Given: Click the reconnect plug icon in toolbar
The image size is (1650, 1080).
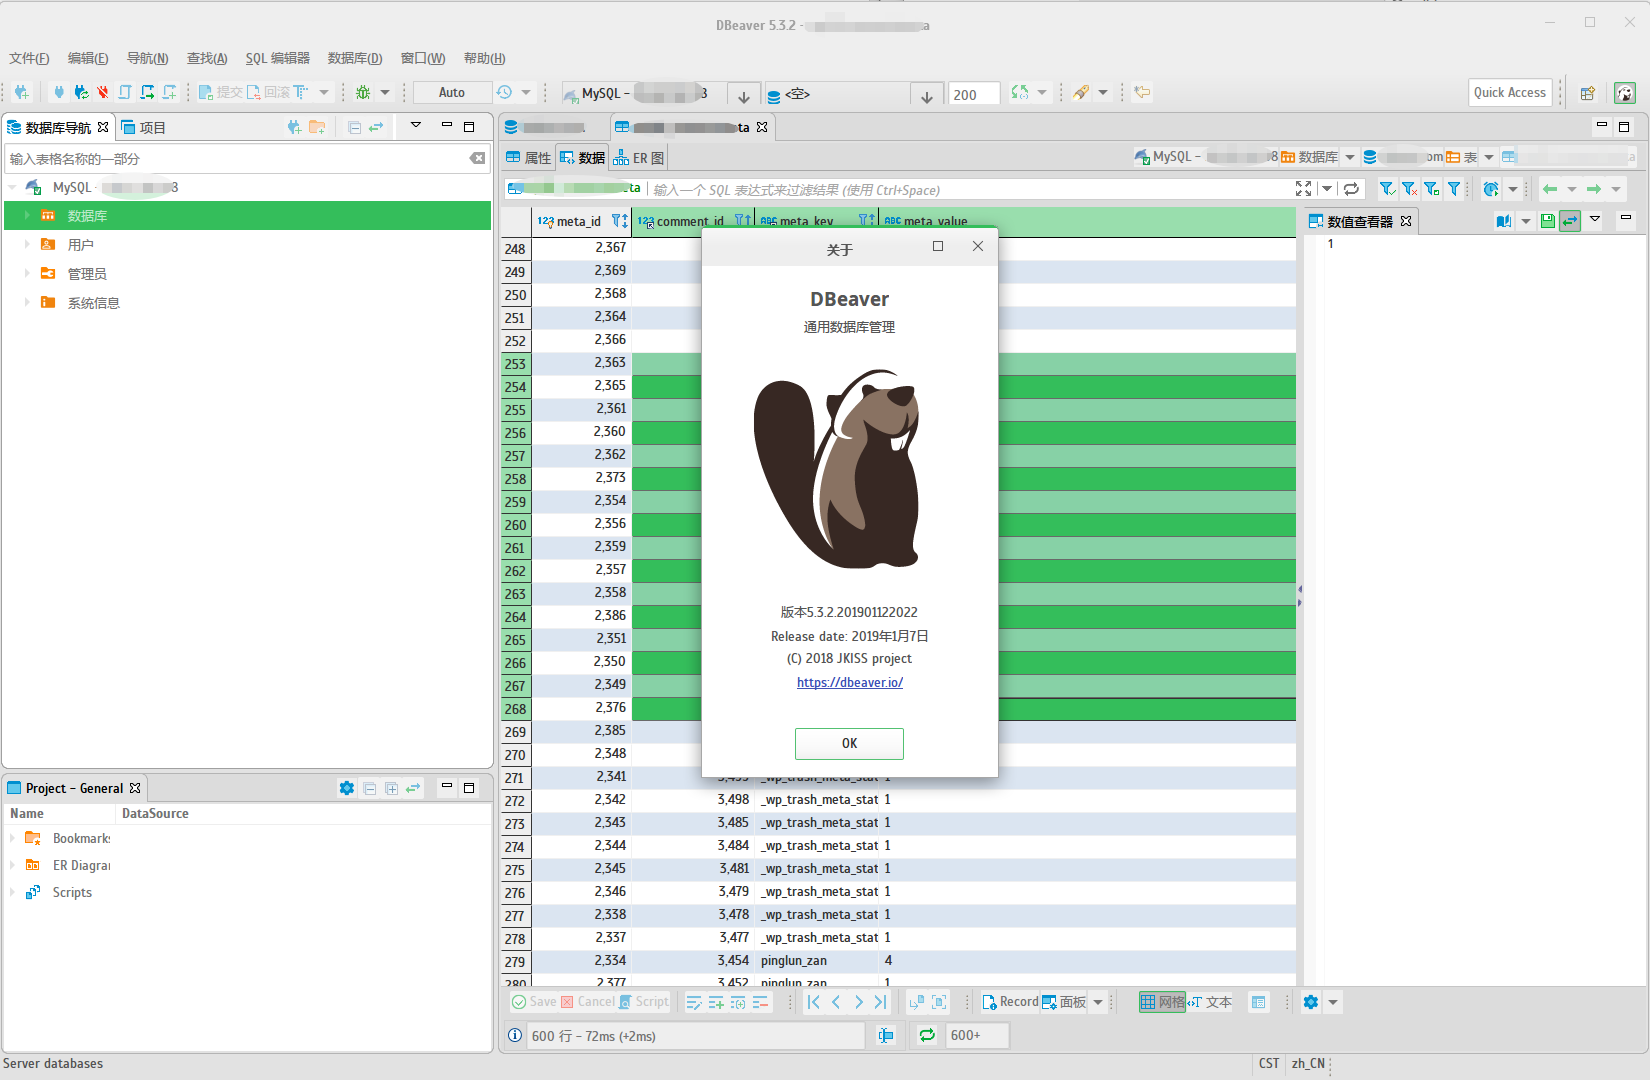Looking at the screenshot, I should point(81,92).
